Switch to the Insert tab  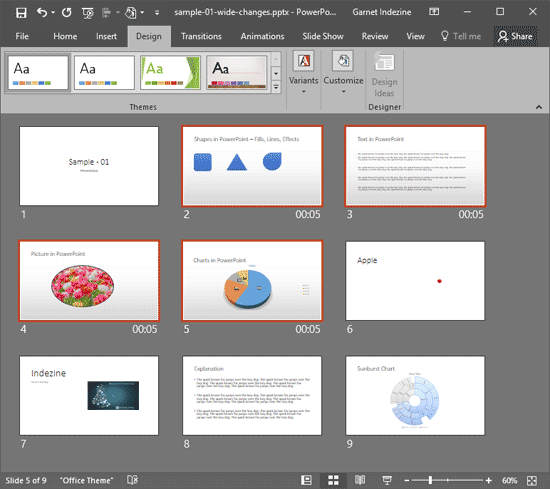point(106,36)
